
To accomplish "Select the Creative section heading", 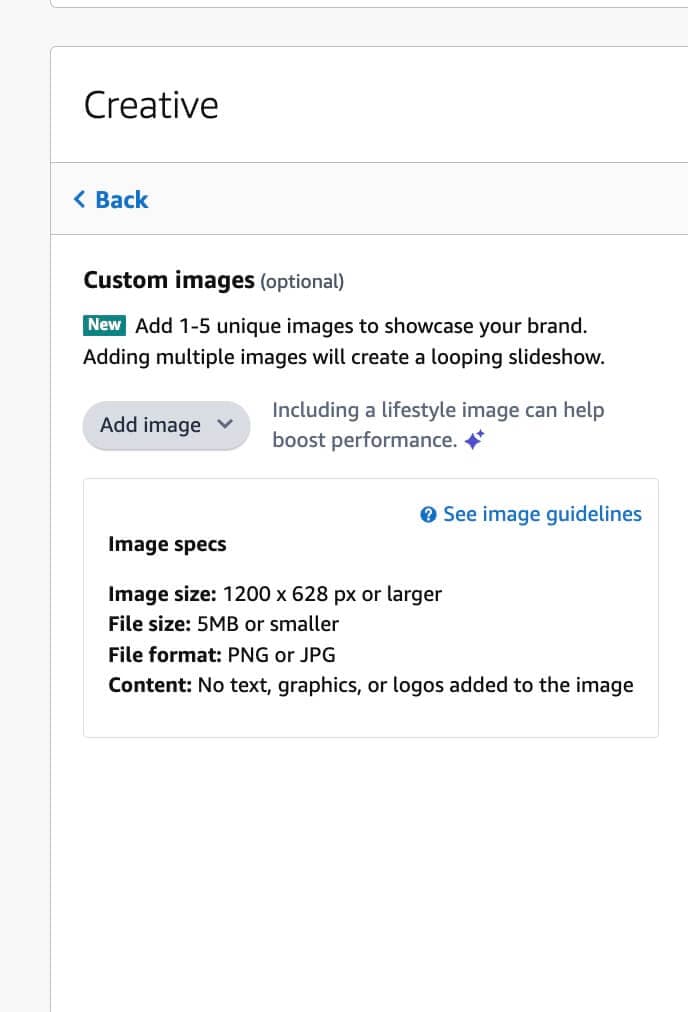I will tap(151, 104).
